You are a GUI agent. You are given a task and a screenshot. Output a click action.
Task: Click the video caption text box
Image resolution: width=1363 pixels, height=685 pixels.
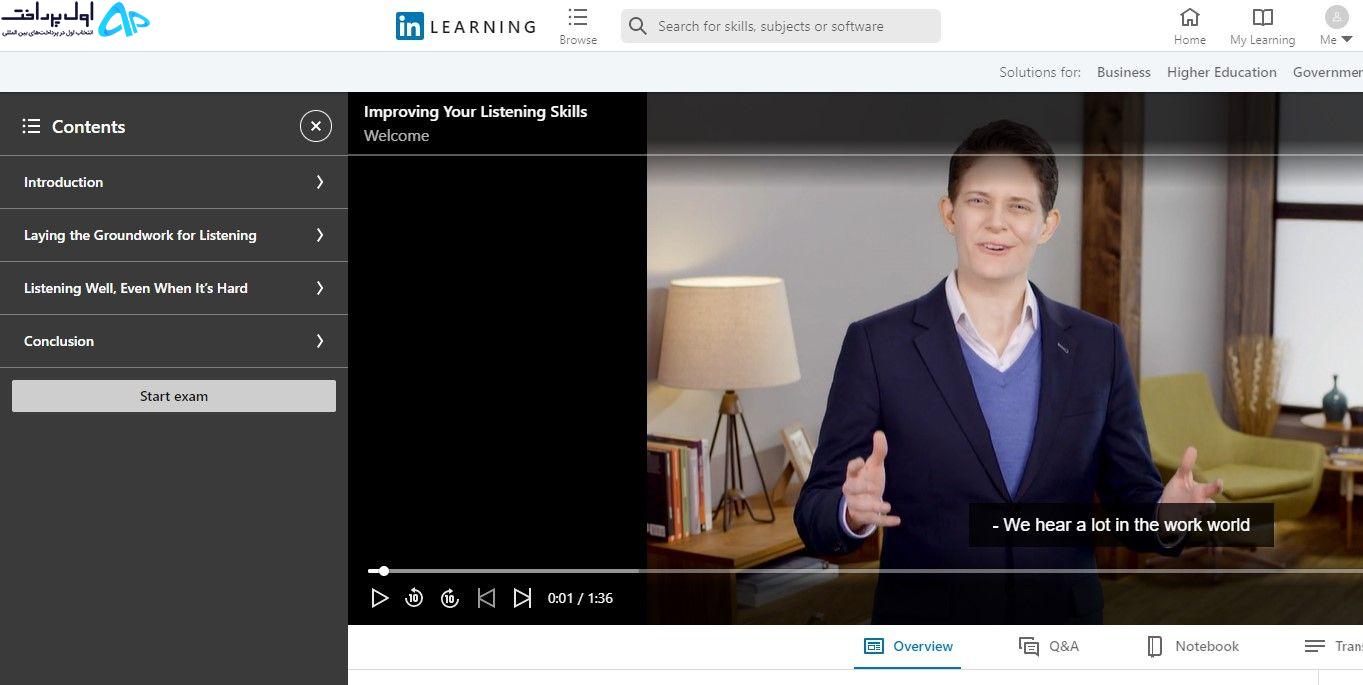click(x=1121, y=525)
